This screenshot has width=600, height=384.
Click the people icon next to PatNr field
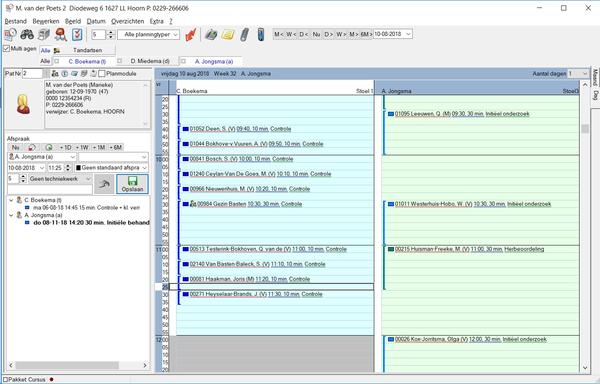point(55,73)
